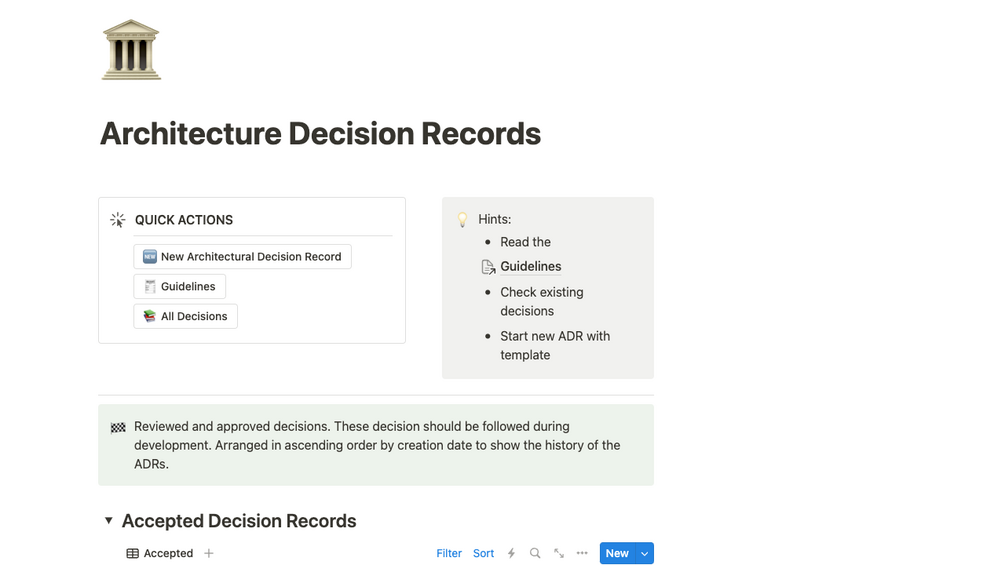1005x565 pixels.
Task: Select the Accepted table view tab
Action: (x=159, y=553)
